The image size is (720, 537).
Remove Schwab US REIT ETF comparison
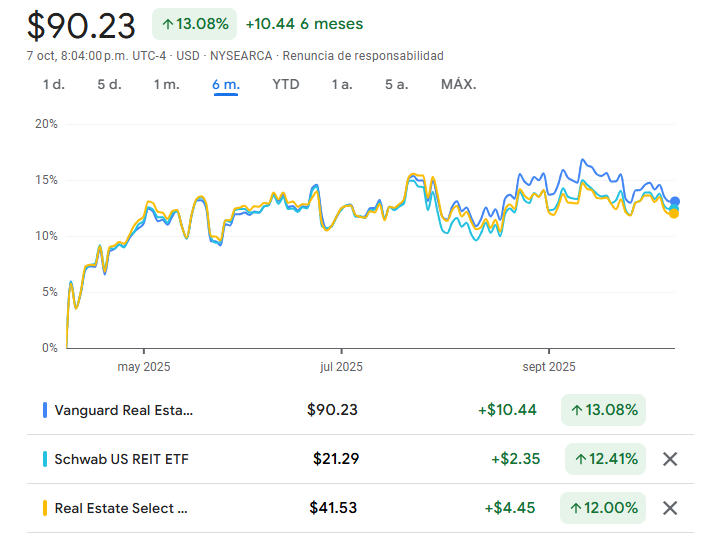coord(670,459)
